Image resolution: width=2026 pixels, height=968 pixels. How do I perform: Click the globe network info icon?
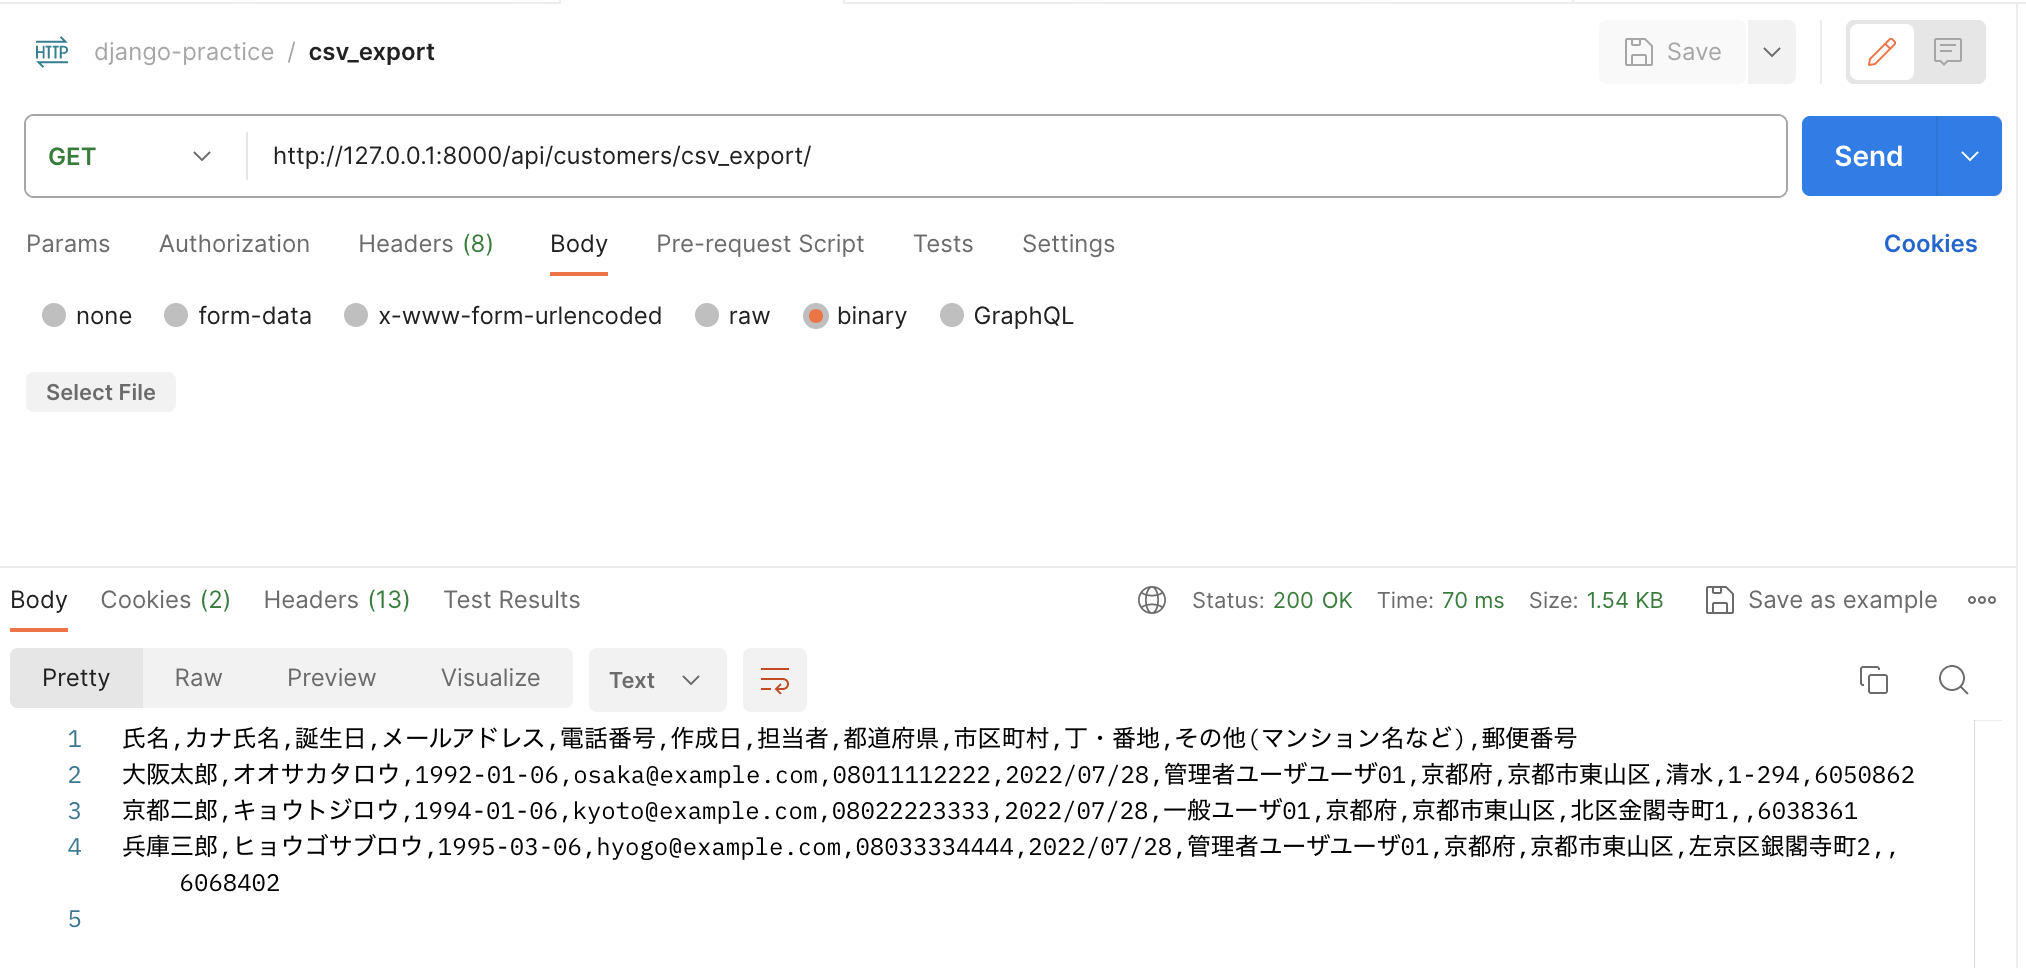click(1151, 599)
